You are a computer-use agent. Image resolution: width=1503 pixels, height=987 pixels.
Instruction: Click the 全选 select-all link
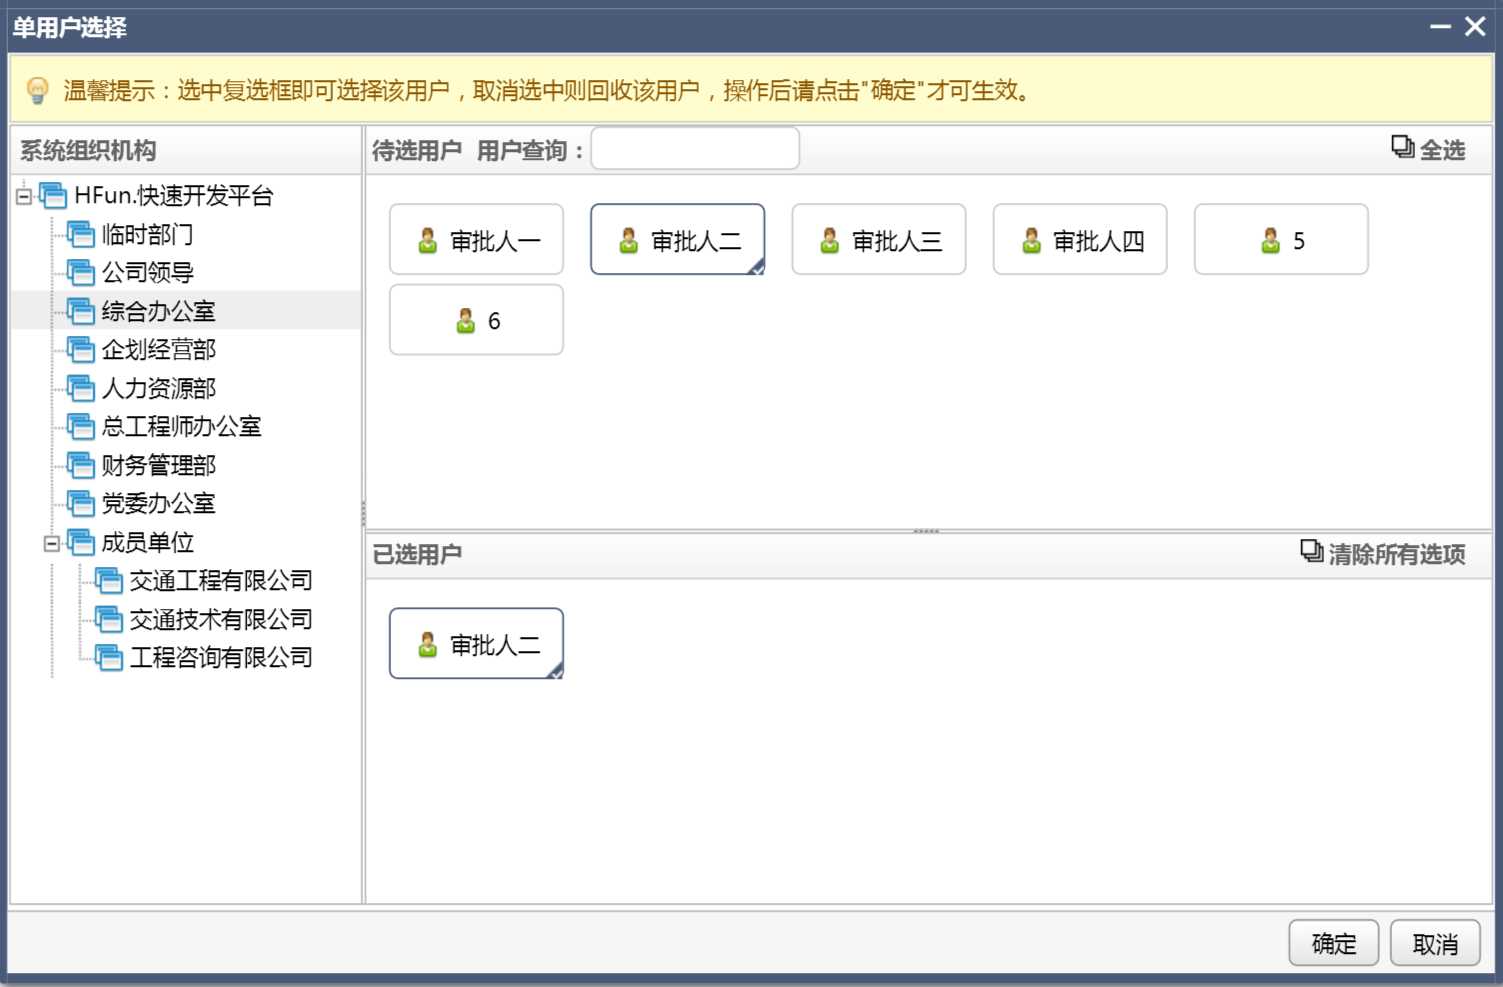[1443, 150]
